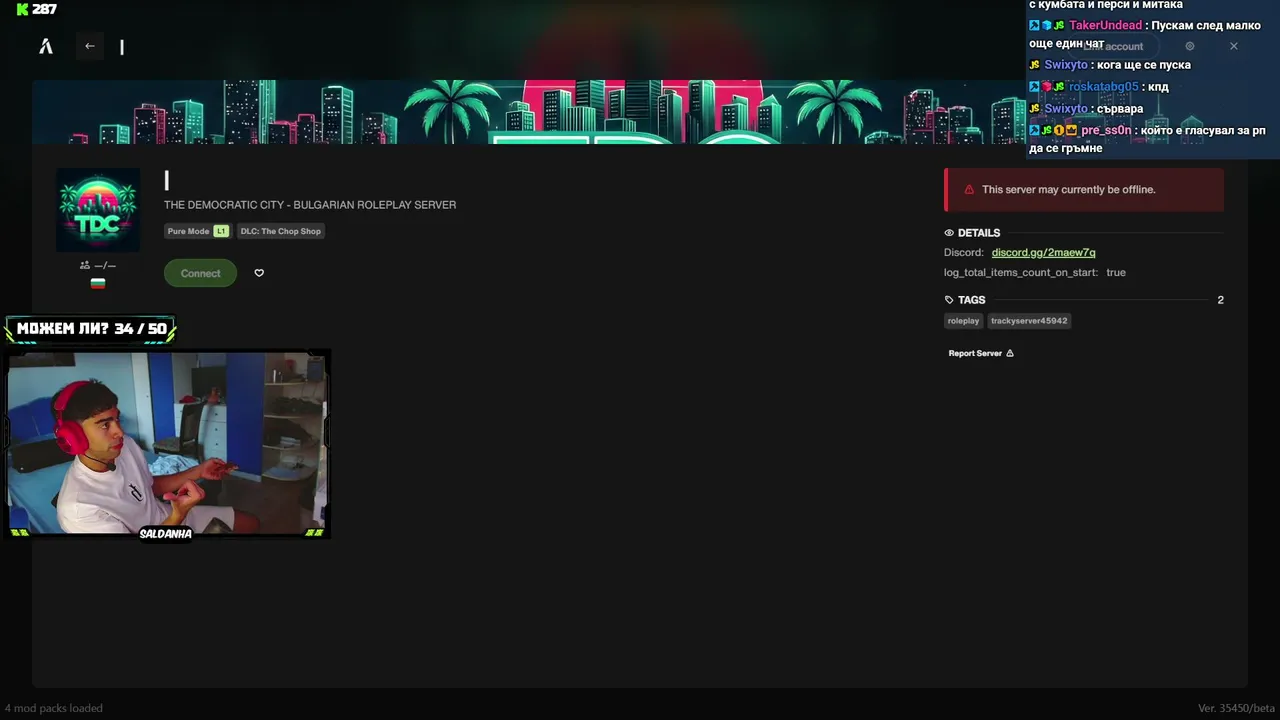Click the 'МОЖЕМ ЛИ? 34 / 50' goal widget

pos(91,329)
